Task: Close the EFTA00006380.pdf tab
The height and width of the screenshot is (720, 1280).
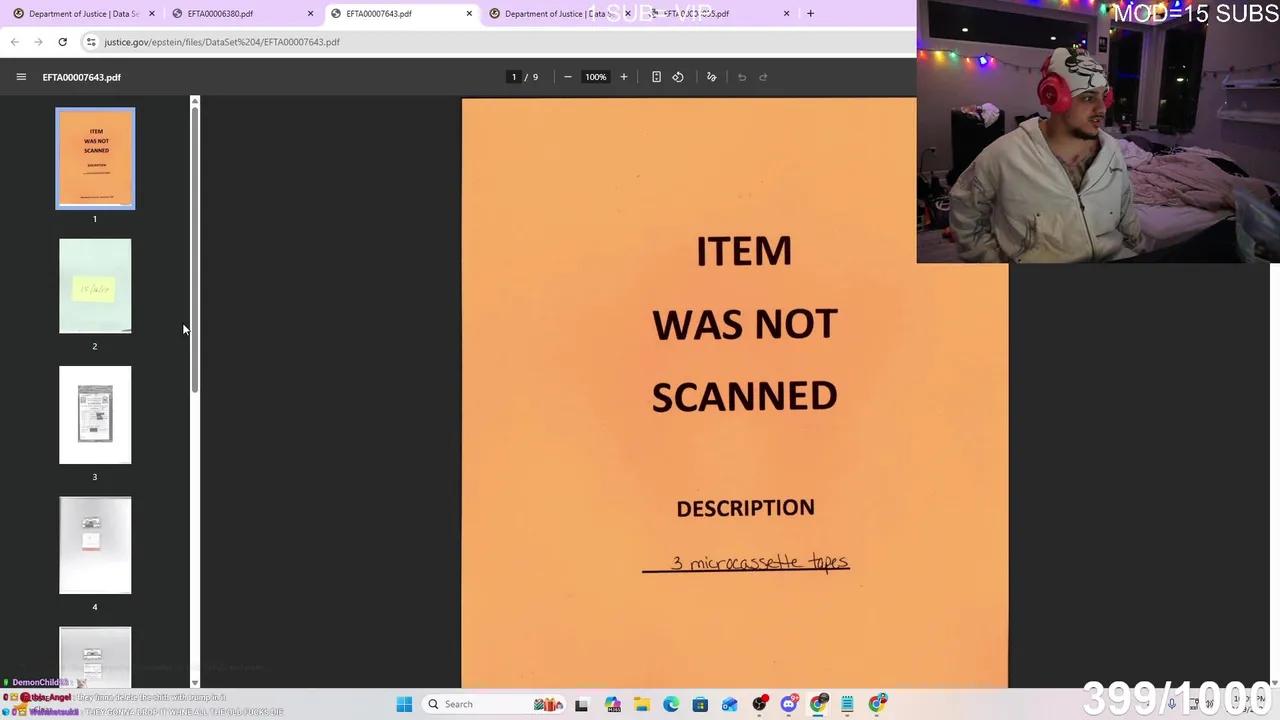Action: click(310, 14)
